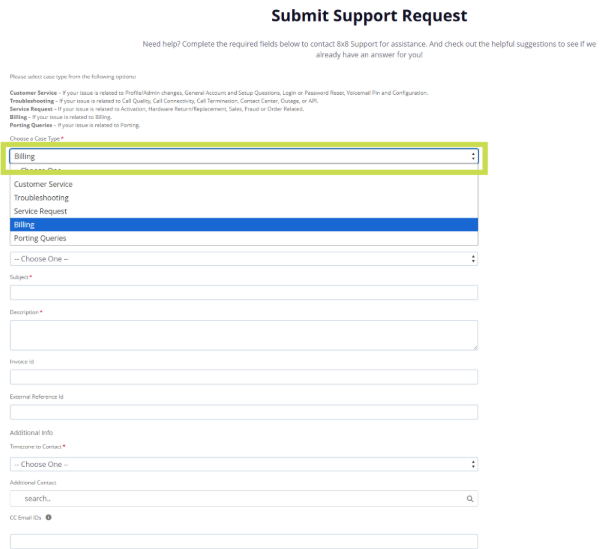Click the magnifier icon in Additional Contact
Image resolution: width=611 pixels, height=549 pixels.
(x=470, y=498)
